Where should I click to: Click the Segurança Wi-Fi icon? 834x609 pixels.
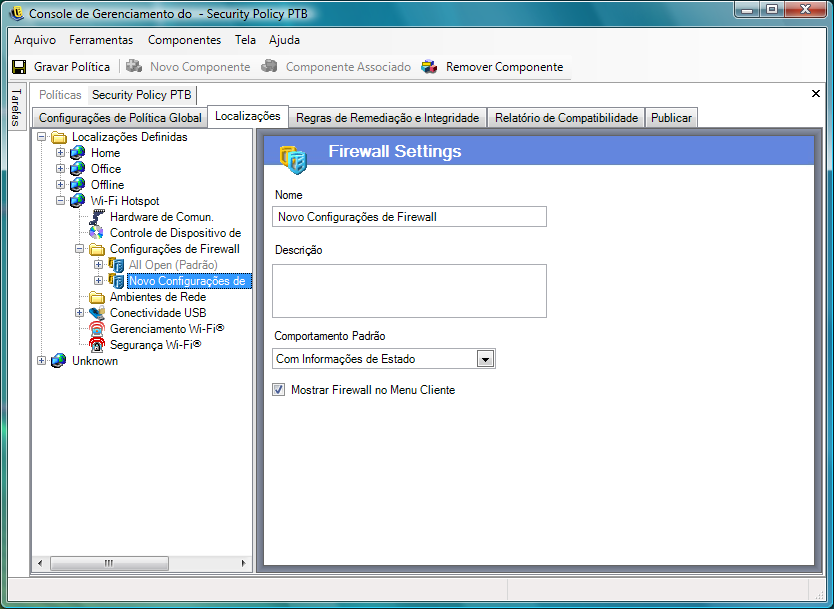pos(97,345)
